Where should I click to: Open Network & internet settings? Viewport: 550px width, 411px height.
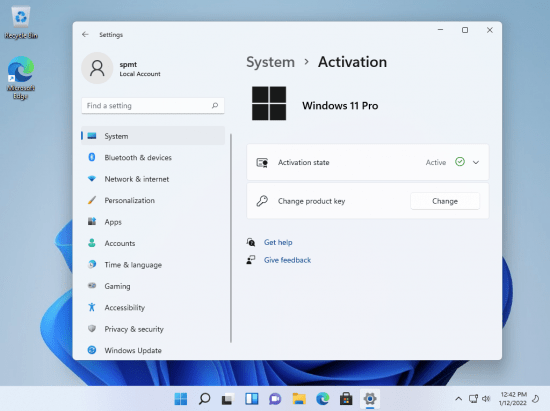(153, 179)
